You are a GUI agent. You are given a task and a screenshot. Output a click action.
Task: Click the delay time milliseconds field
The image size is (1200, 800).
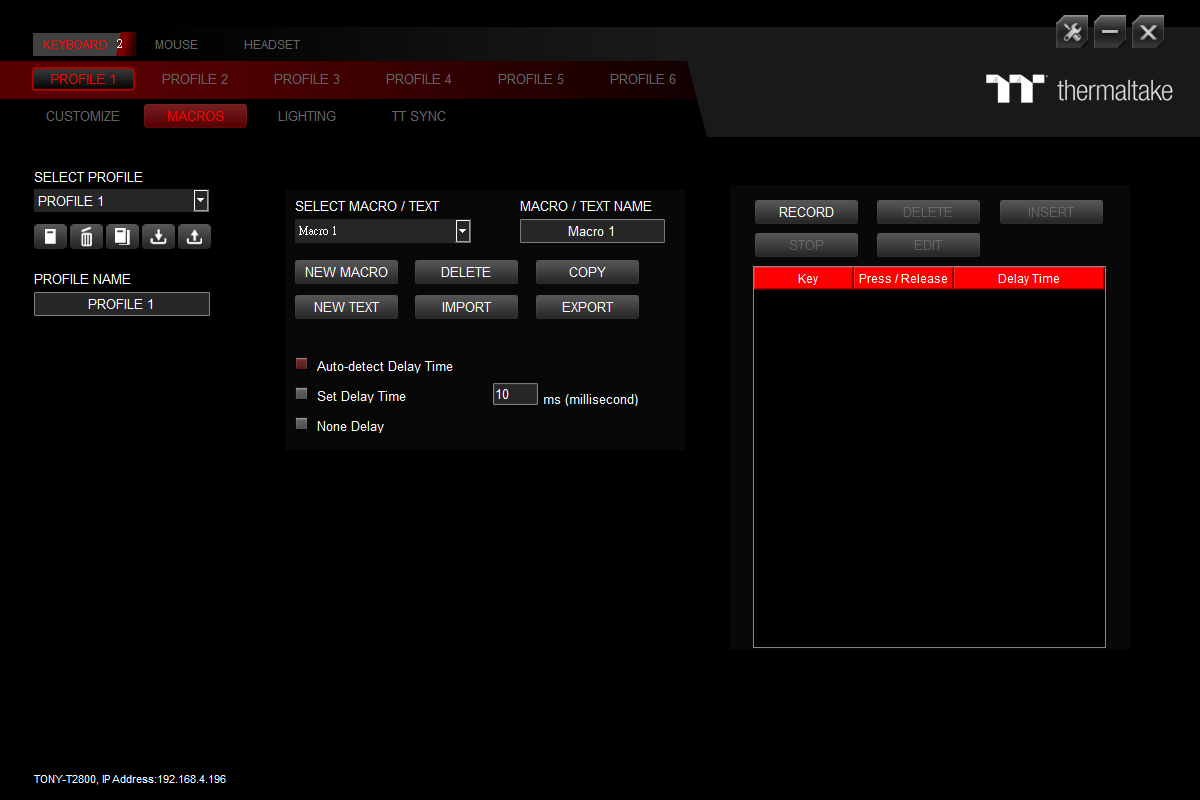point(515,394)
